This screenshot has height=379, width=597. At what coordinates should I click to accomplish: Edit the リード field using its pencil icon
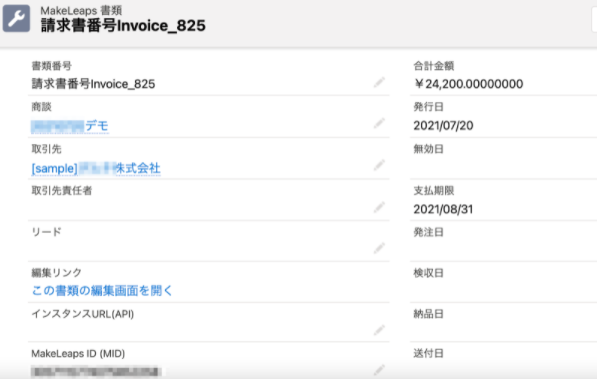click(x=379, y=248)
